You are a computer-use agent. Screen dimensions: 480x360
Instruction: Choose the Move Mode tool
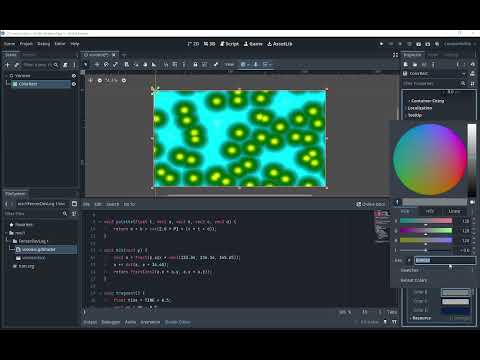(97, 64)
